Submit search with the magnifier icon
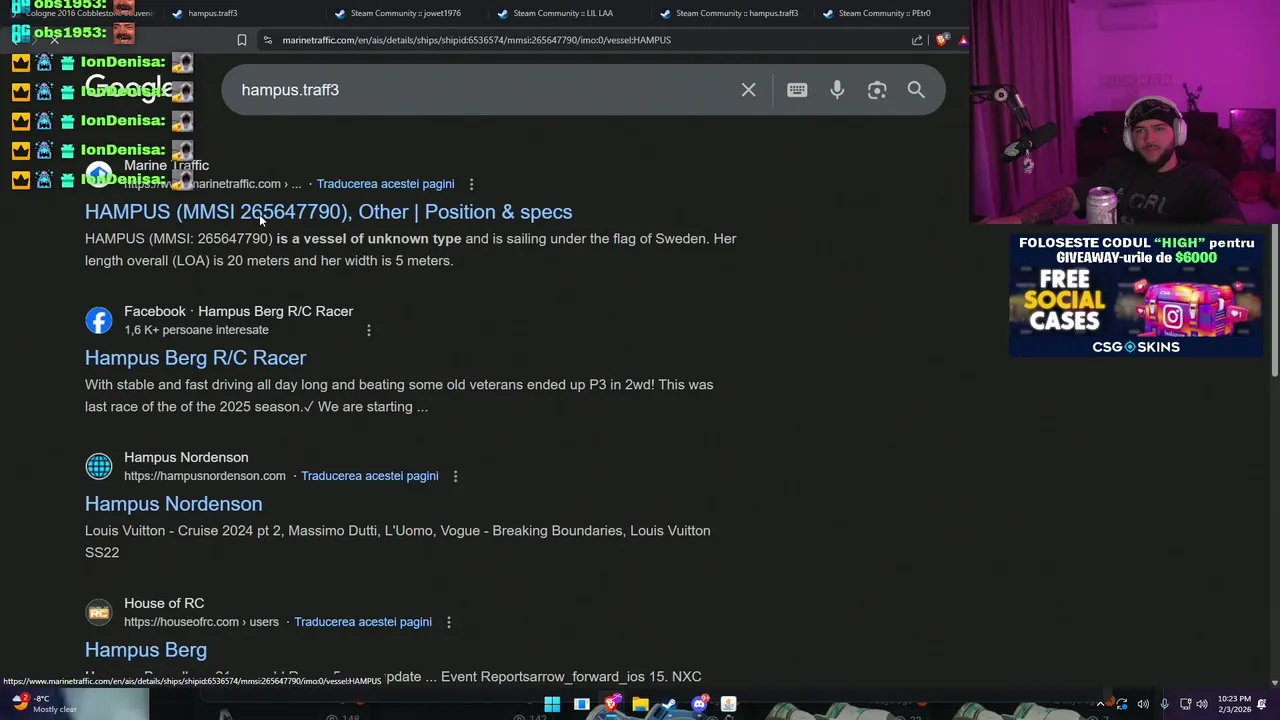Screen dimensions: 1280x720 click(x=916, y=90)
